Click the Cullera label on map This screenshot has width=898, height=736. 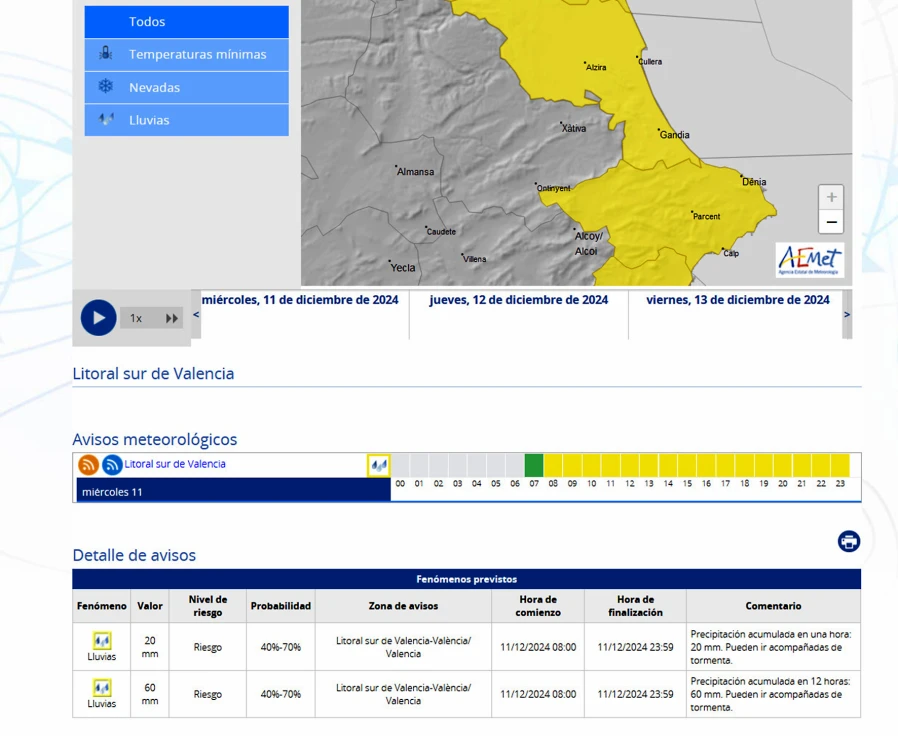pos(650,62)
